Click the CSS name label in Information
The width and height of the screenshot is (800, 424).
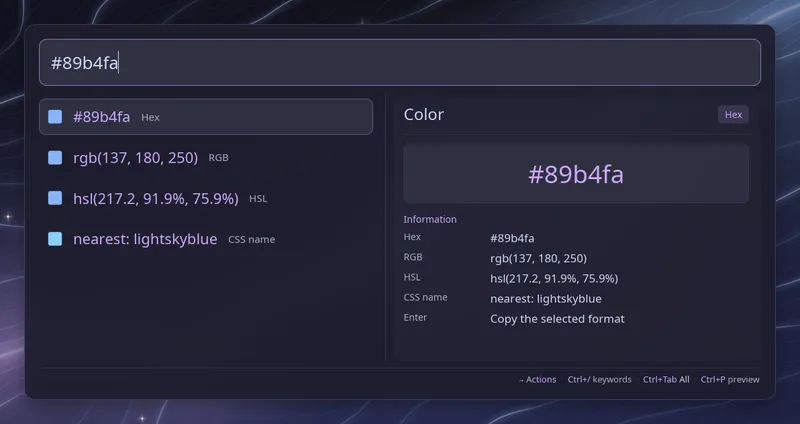tap(426, 297)
